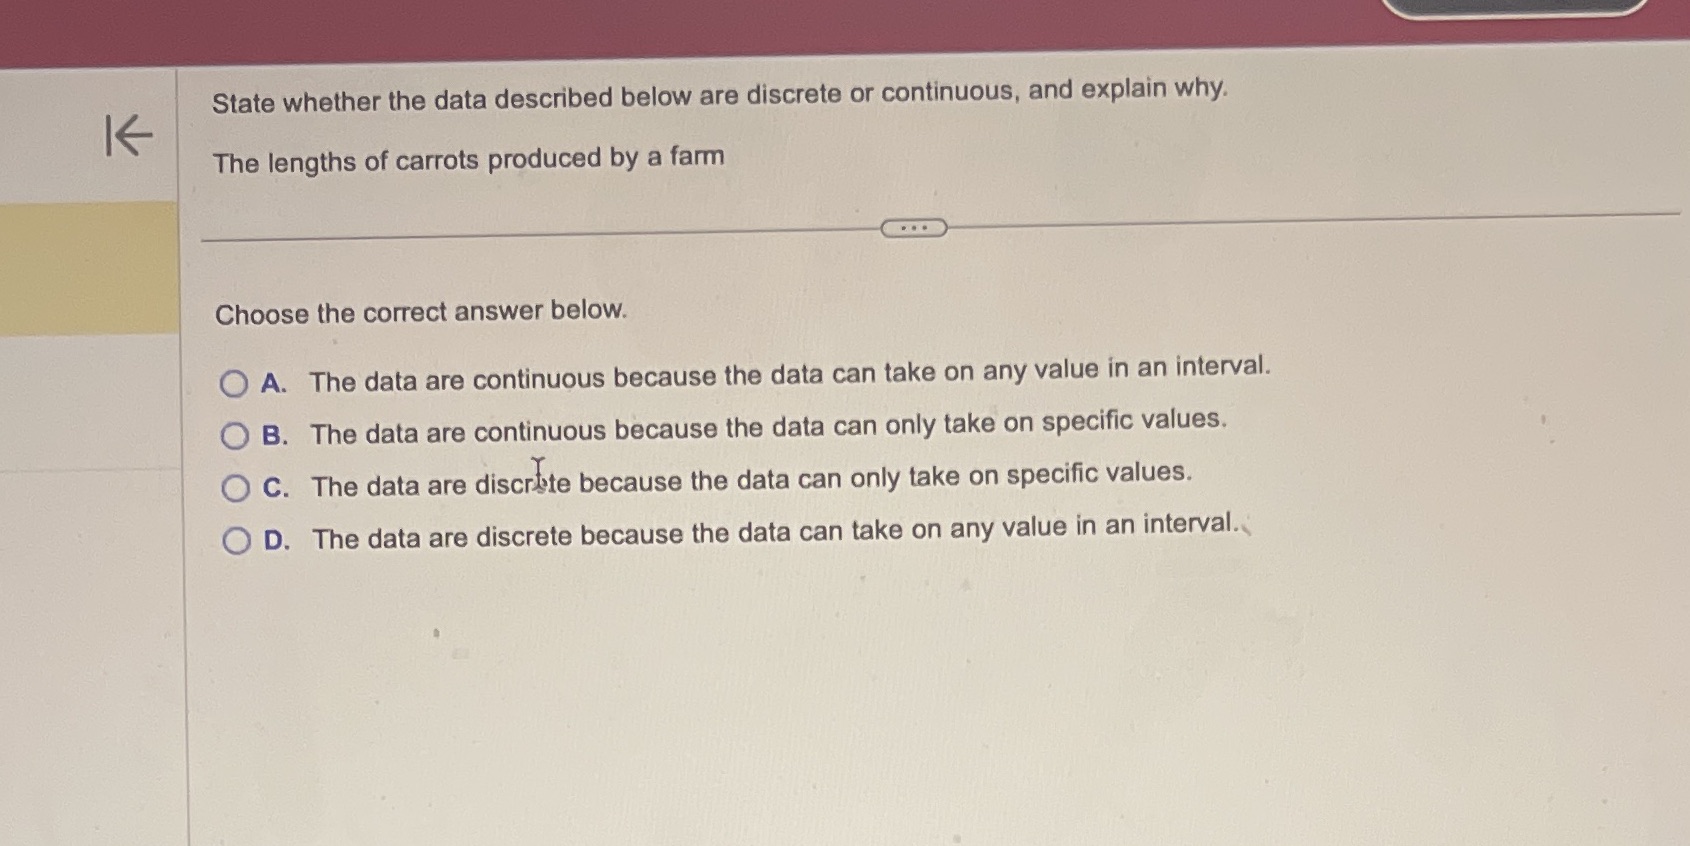Screen dimensions: 1690x846
Task: Choose answer D's radio button
Action: [x=236, y=539]
